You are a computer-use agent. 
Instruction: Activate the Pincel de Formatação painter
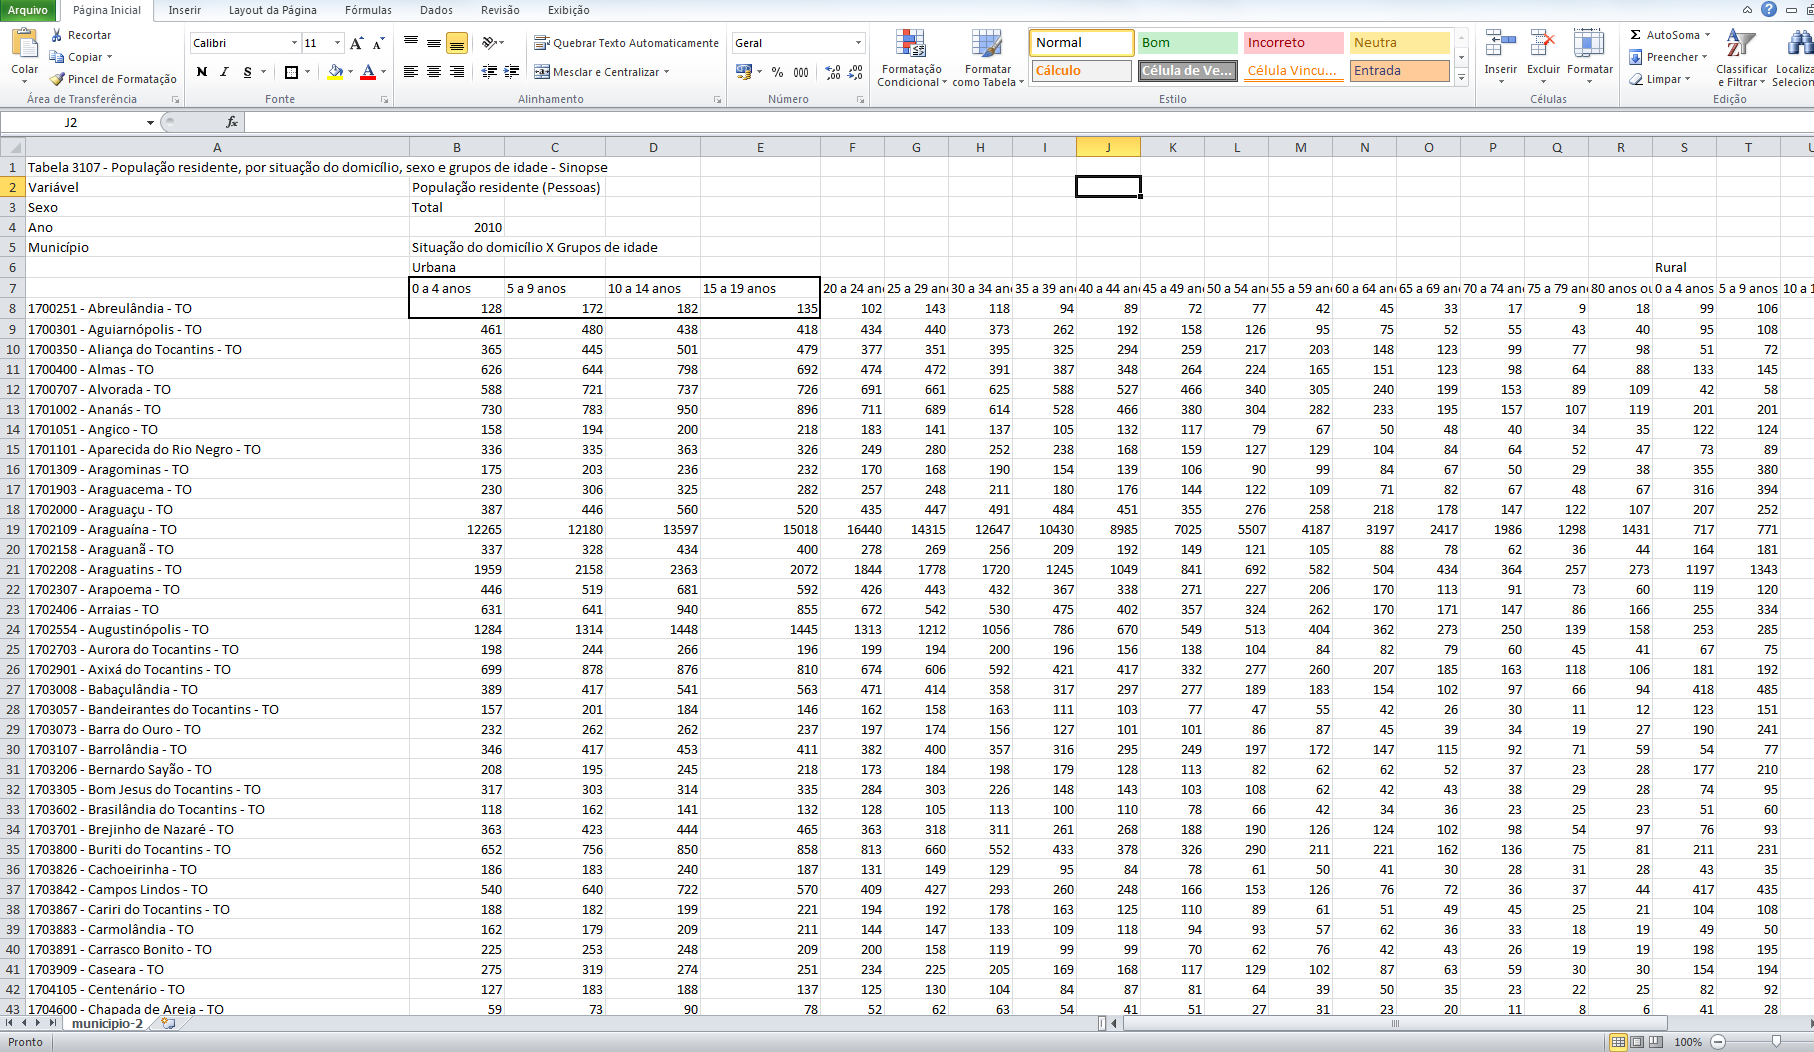tap(113, 79)
